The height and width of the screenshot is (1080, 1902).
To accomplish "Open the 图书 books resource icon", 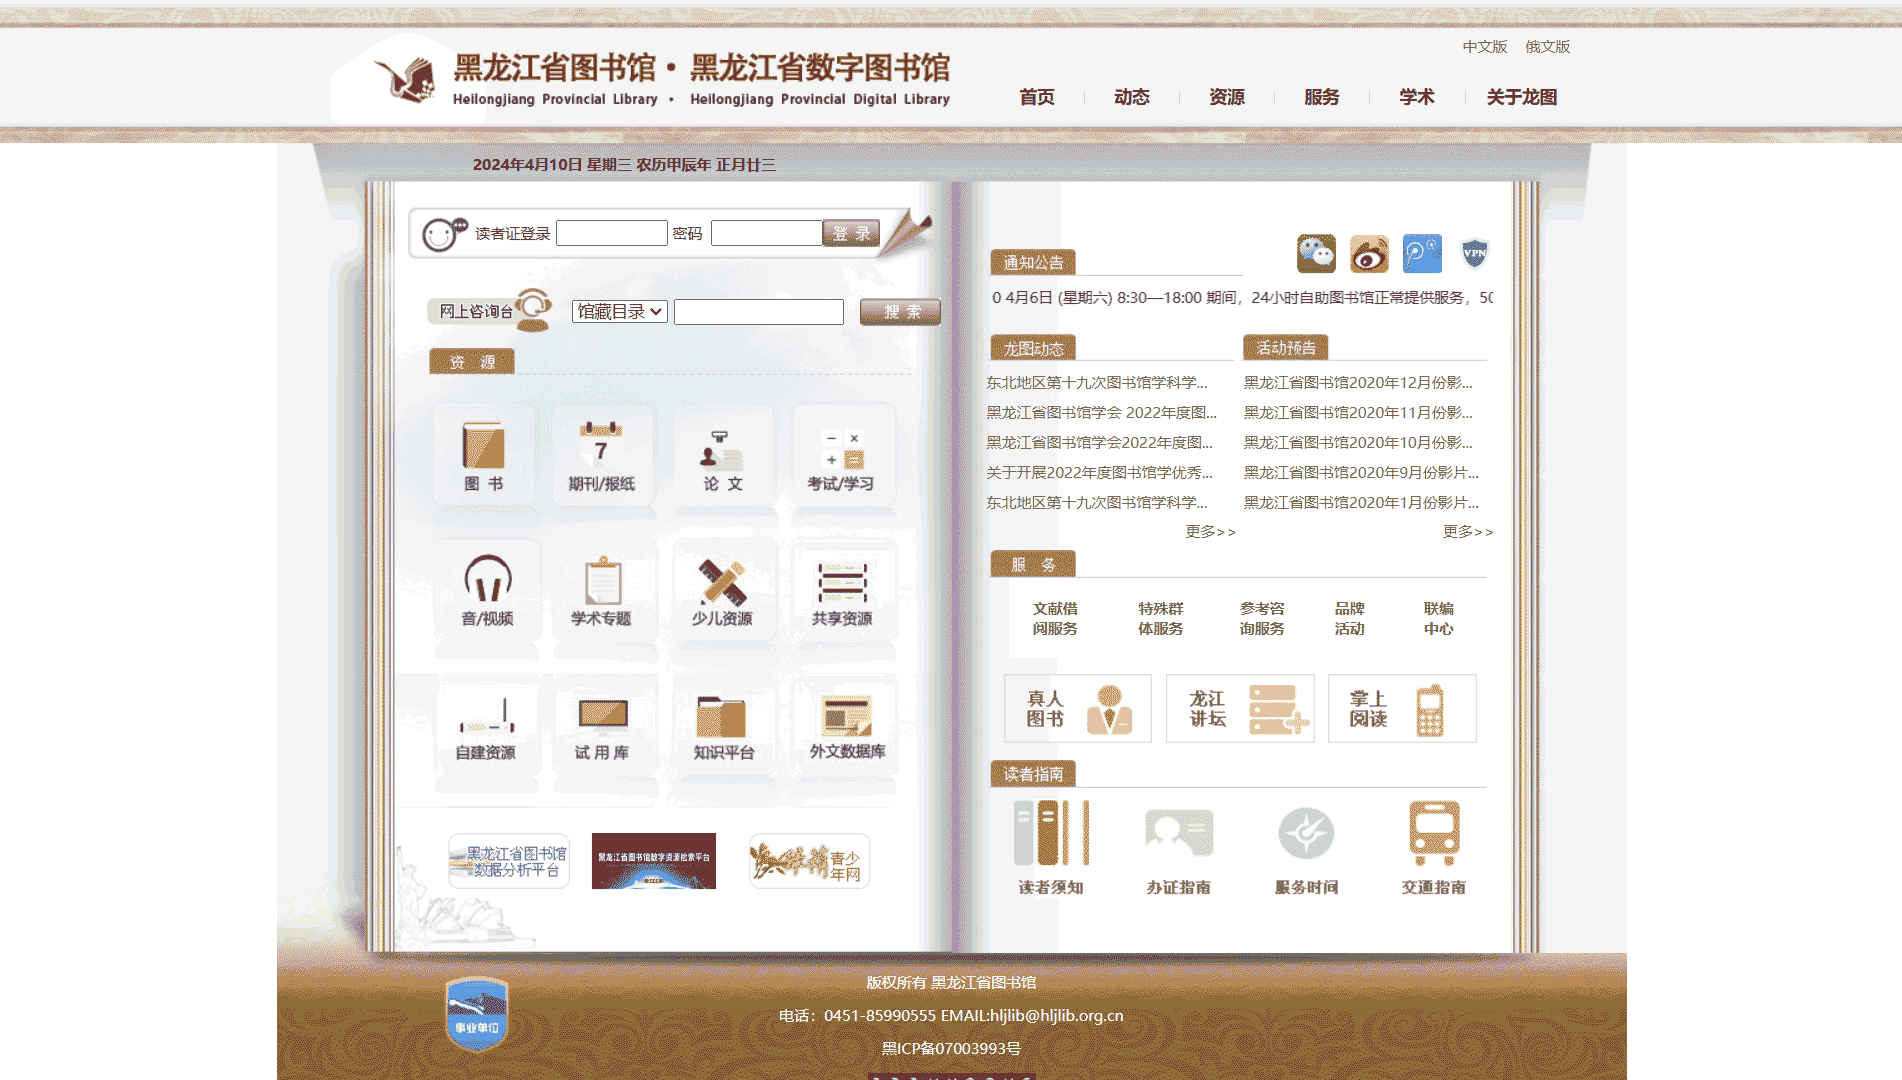I will [x=484, y=456].
